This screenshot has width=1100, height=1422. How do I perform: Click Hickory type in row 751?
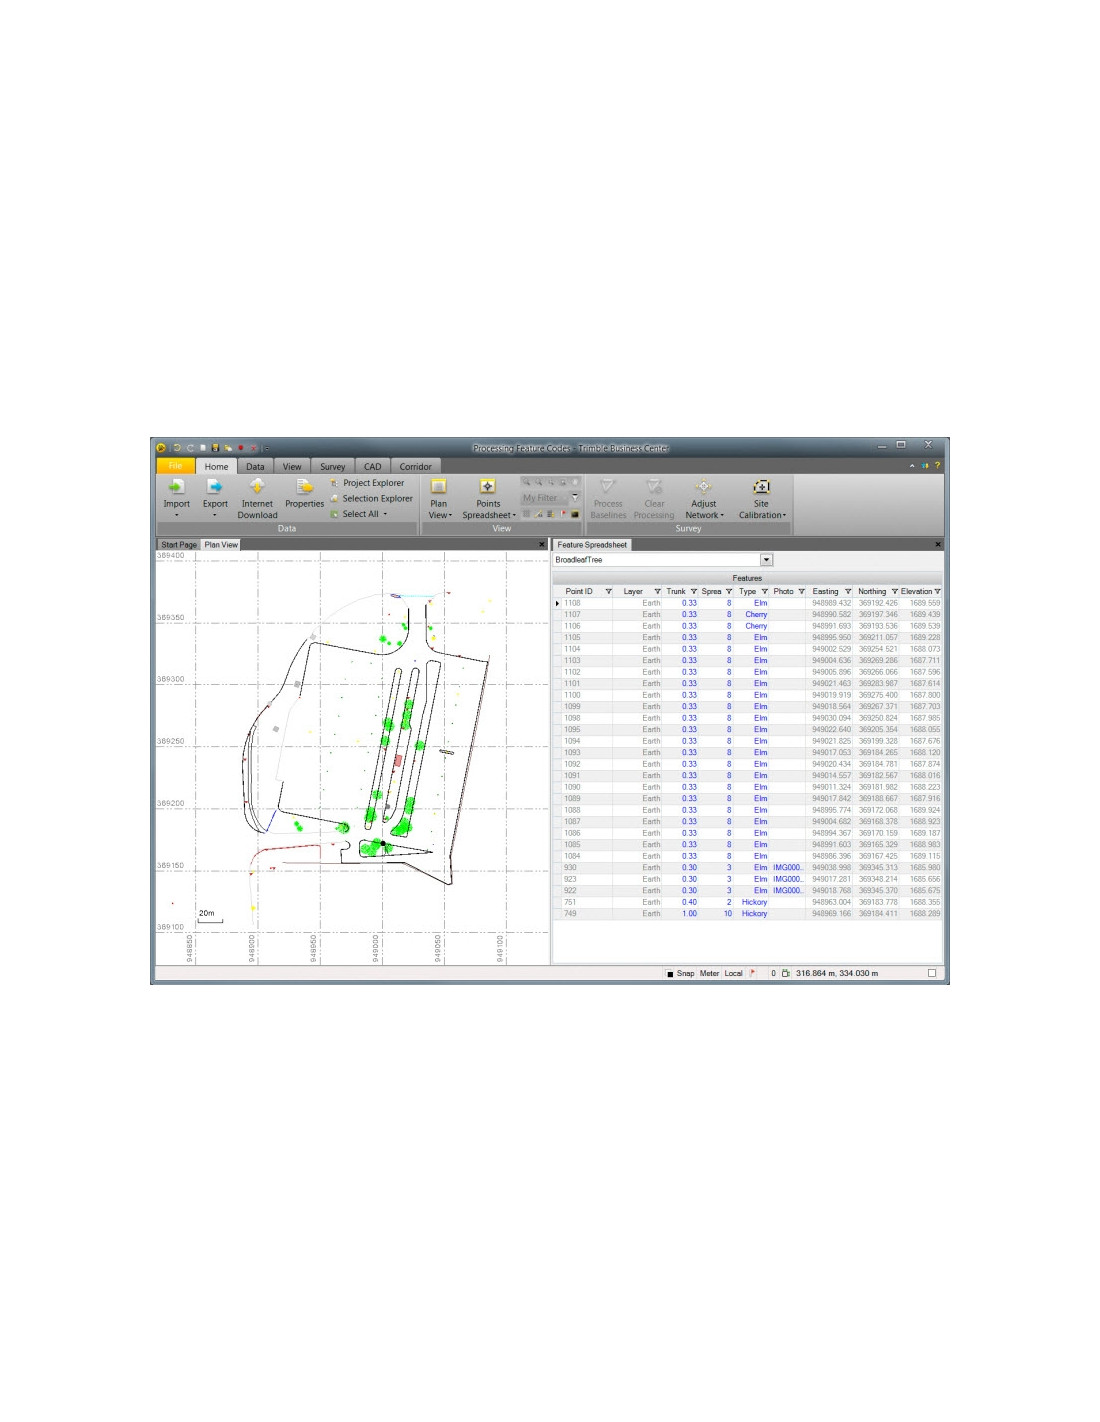click(x=754, y=902)
